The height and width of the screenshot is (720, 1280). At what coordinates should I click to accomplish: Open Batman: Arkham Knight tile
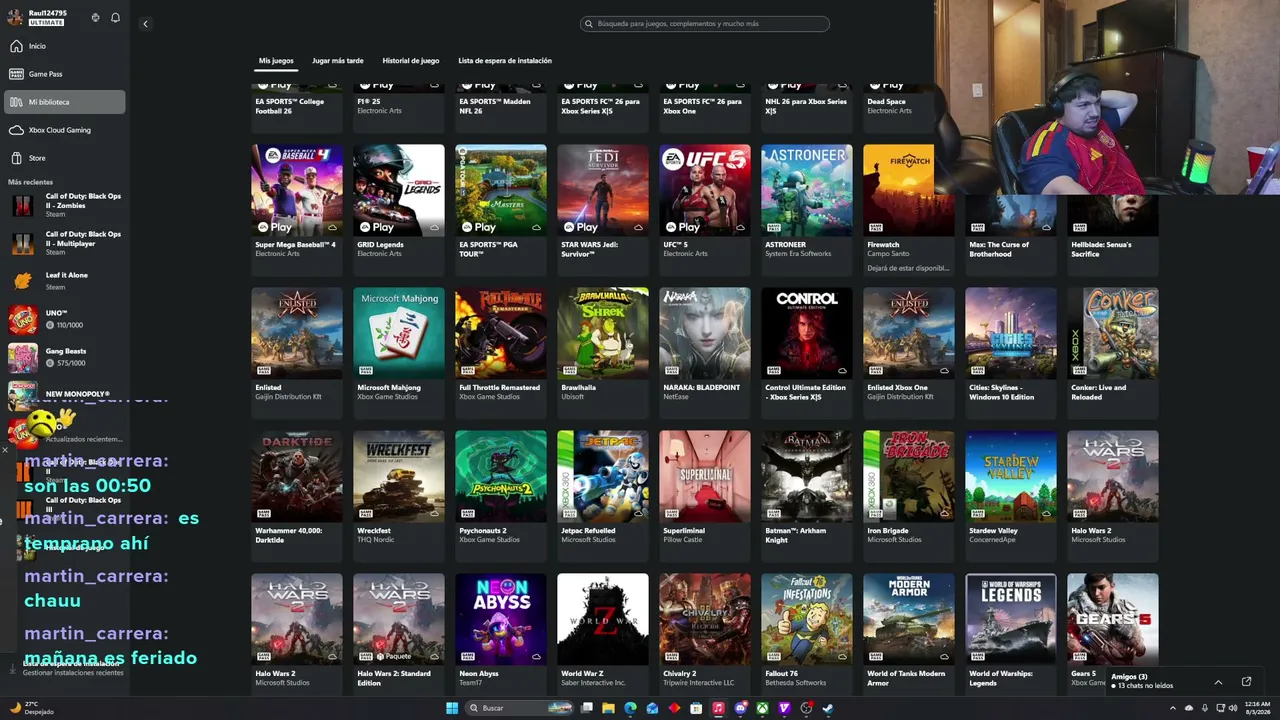[807, 496]
